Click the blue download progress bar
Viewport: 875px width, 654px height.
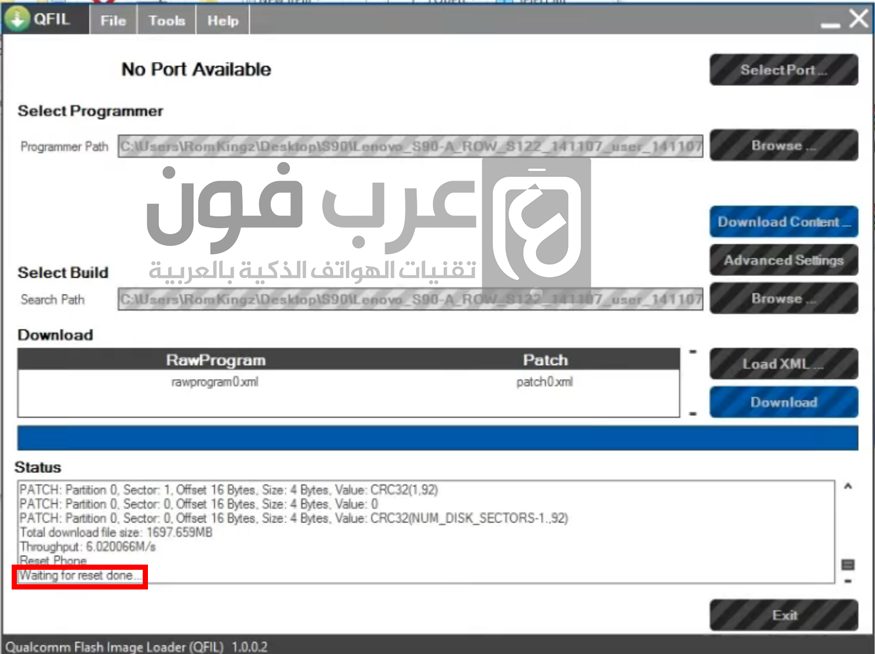438,437
